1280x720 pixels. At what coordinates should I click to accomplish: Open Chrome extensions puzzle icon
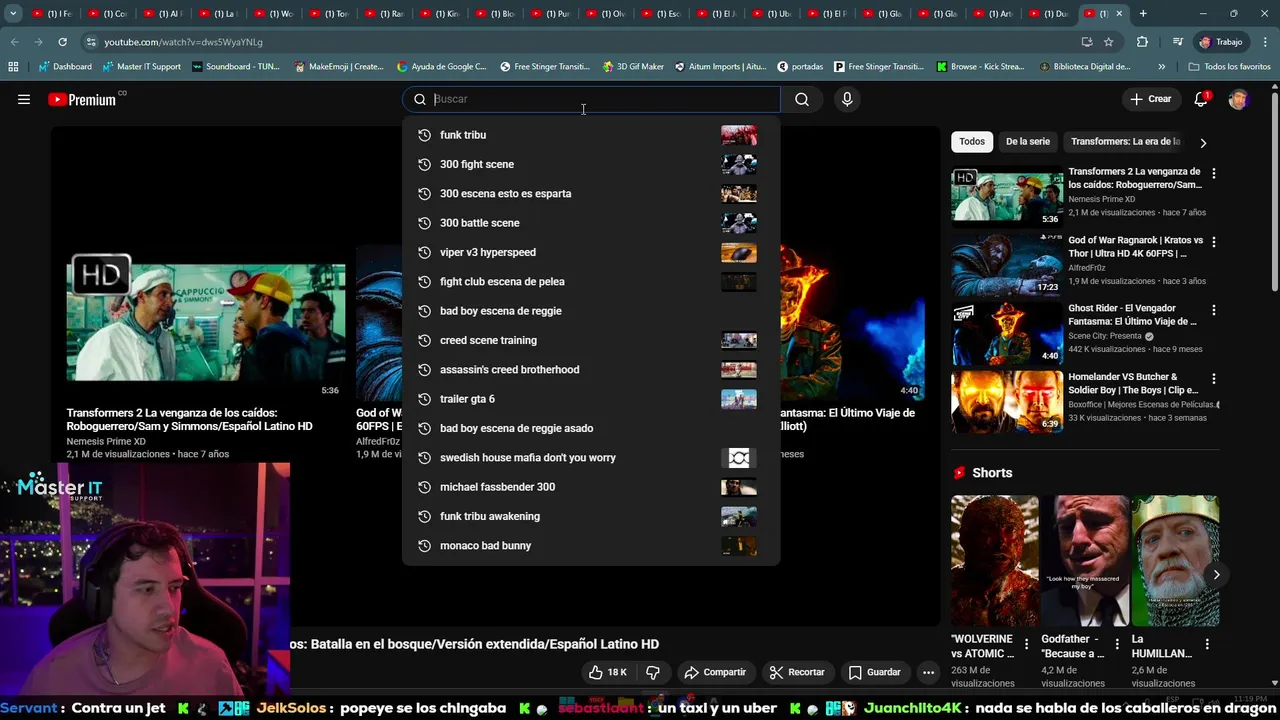tap(1142, 42)
